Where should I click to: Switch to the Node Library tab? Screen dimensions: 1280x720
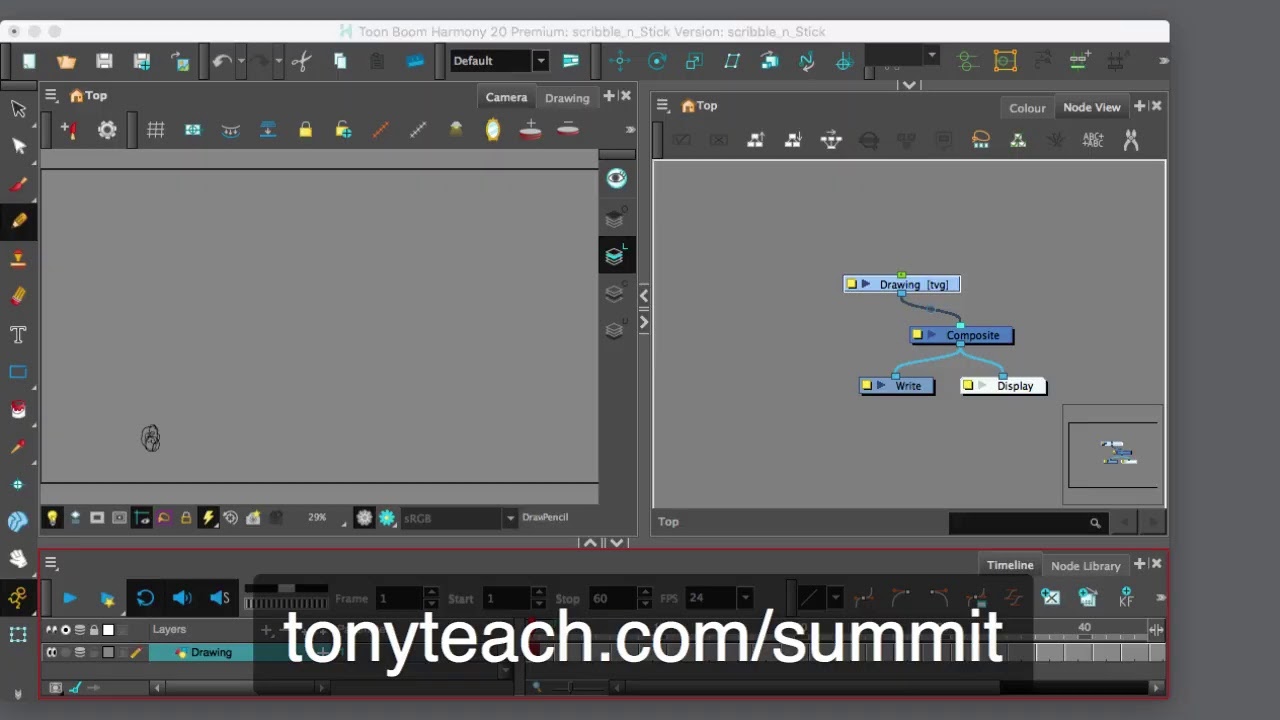tap(1086, 566)
